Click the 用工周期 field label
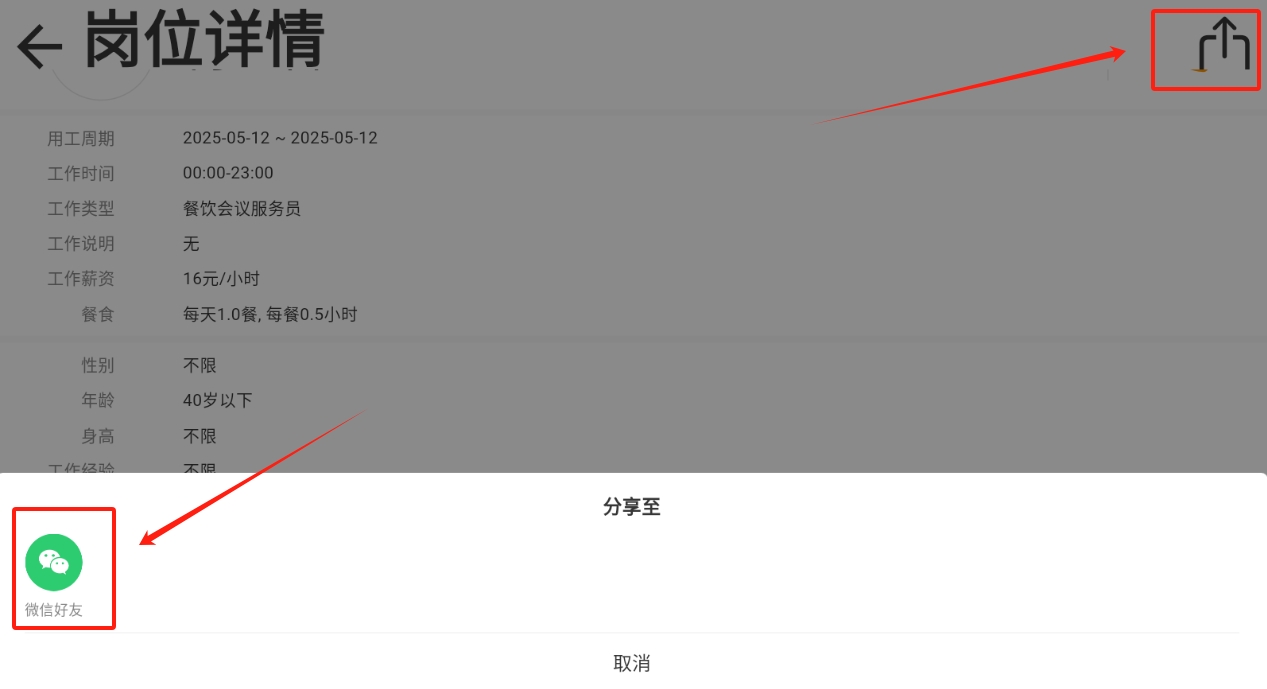Image resolution: width=1267 pixels, height=689 pixels. coord(81,138)
